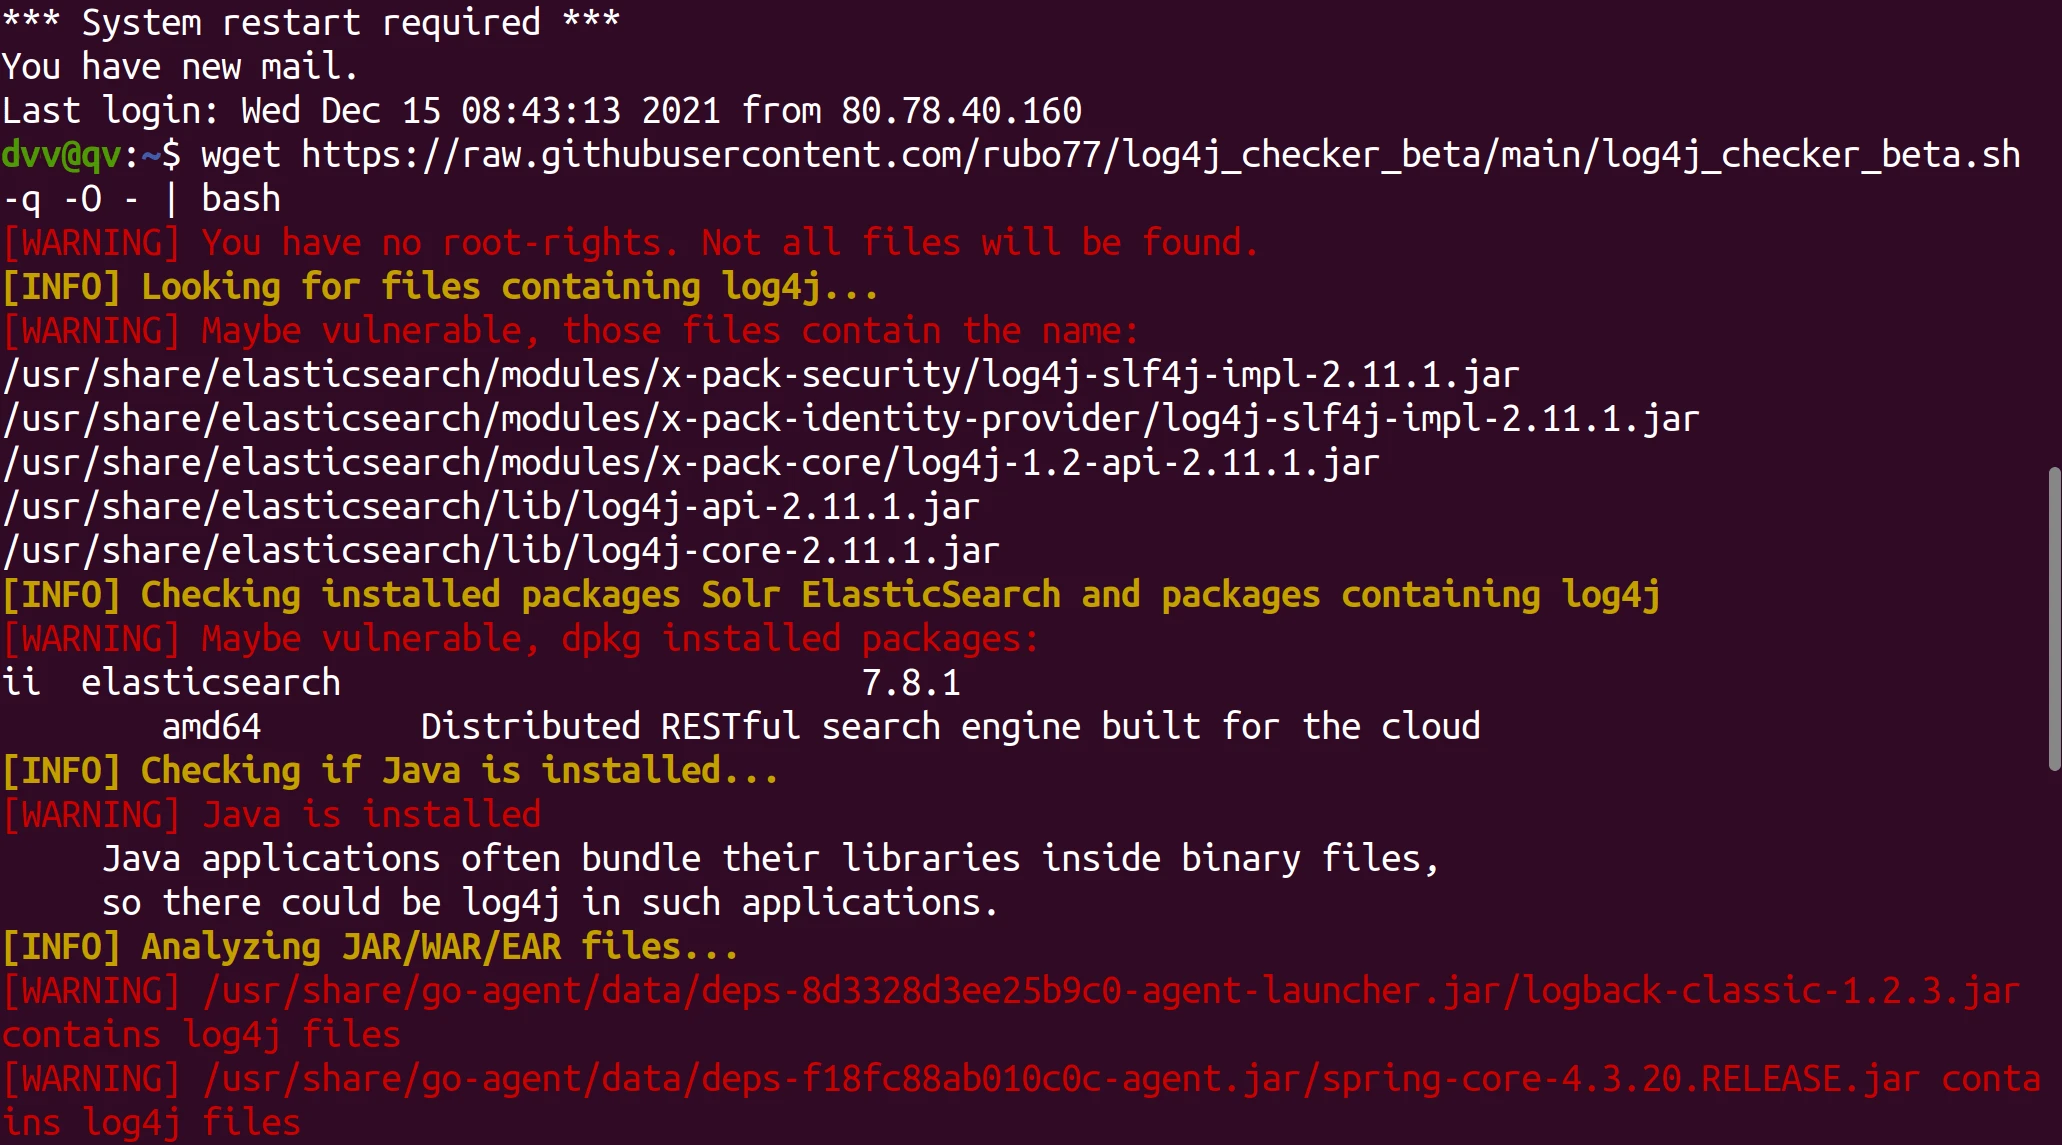
Task: Click the "Looking for files containing log4j" info line
Action: (440, 287)
